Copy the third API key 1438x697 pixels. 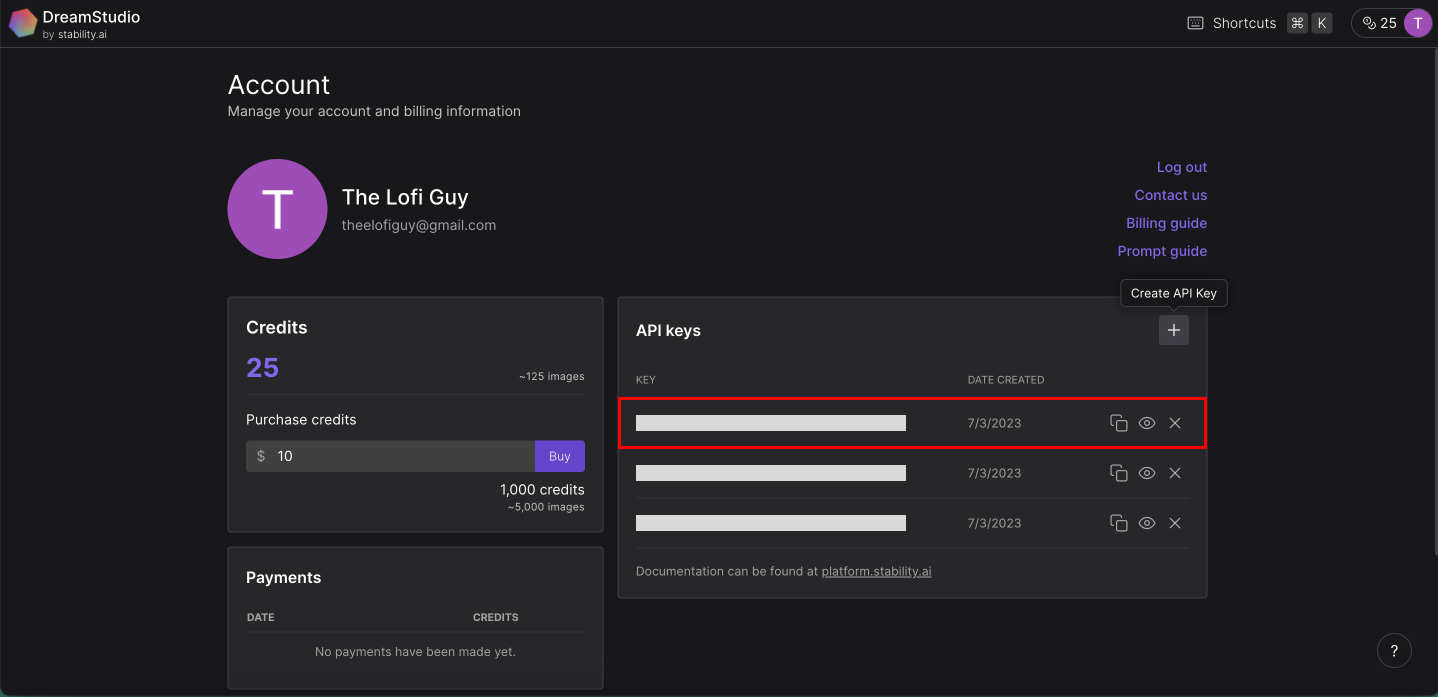[x=1119, y=523]
